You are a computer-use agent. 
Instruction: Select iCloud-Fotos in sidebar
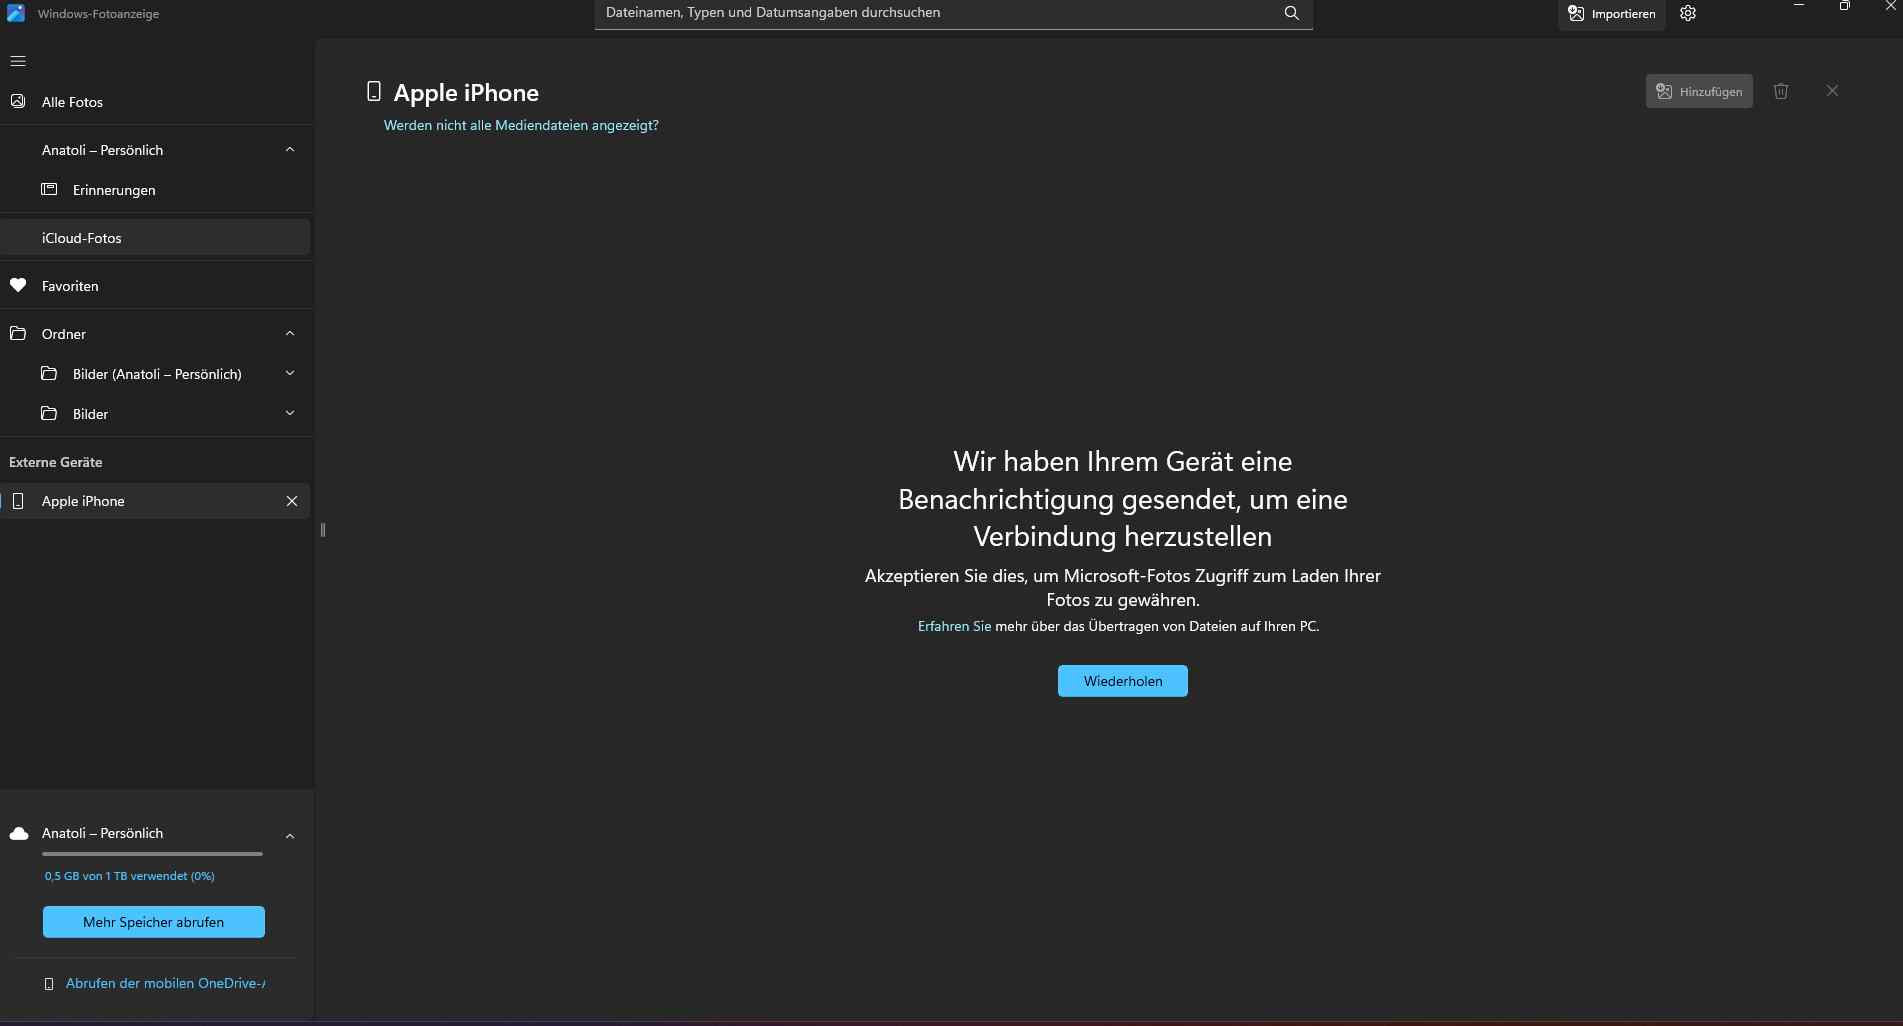pyautogui.click(x=155, y=238)
